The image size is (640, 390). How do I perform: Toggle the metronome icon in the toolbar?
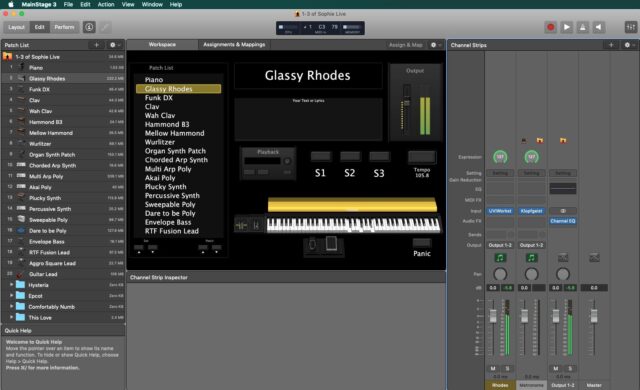pos(582,27)
